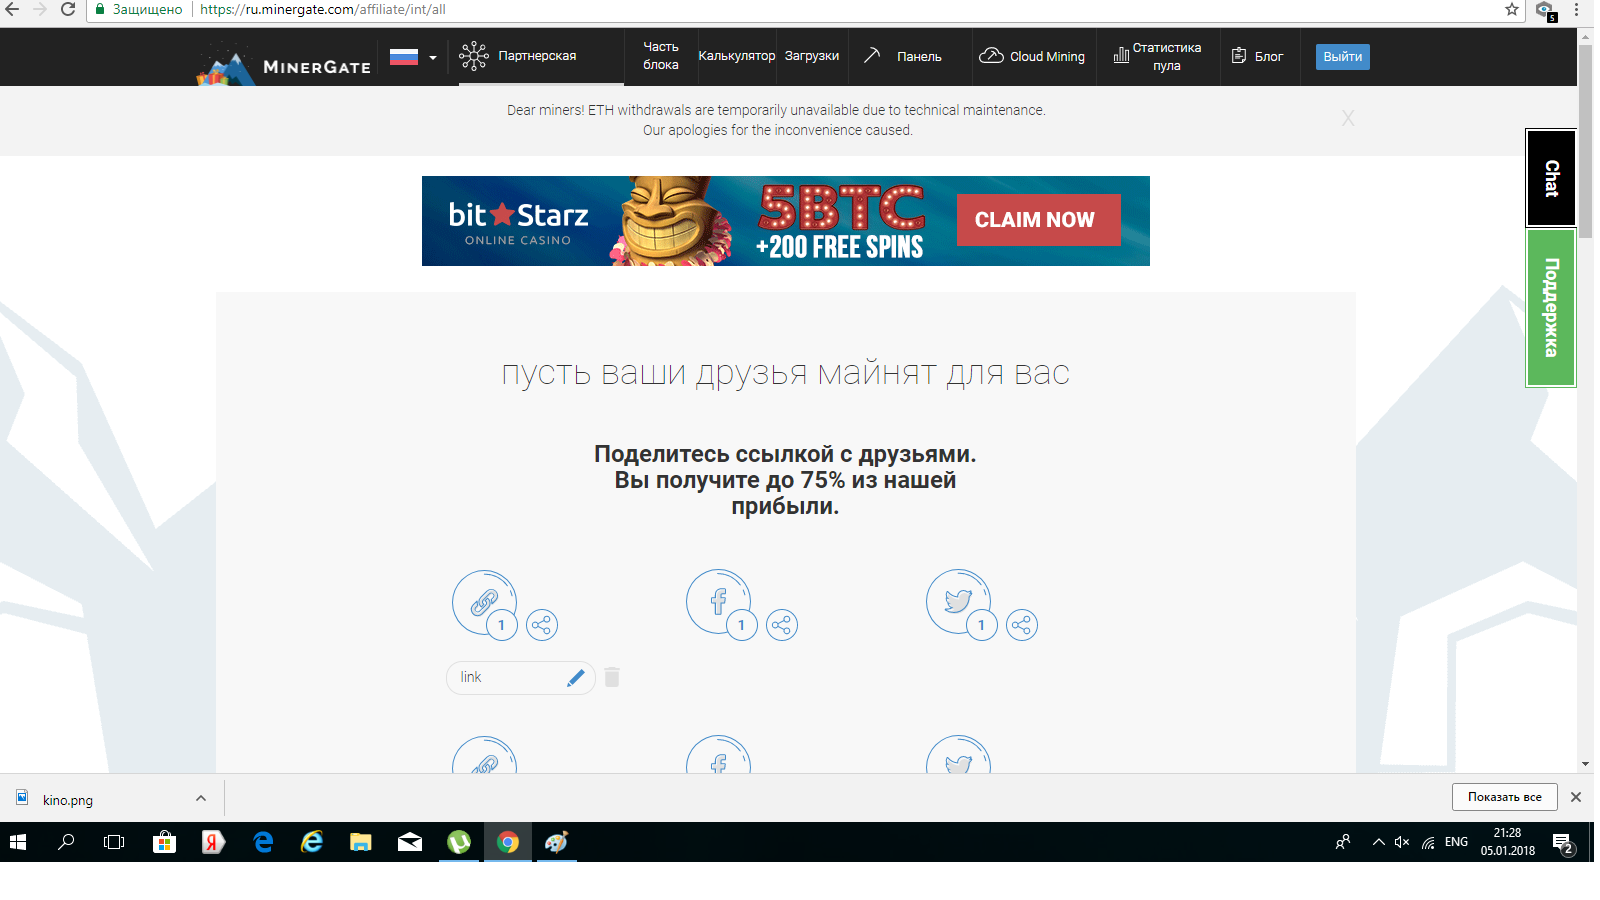Viewport: 1600px width, 900px height.
Task: Open the People icon in the tray
Action: pyautogui.click(x=1343, y=842)
